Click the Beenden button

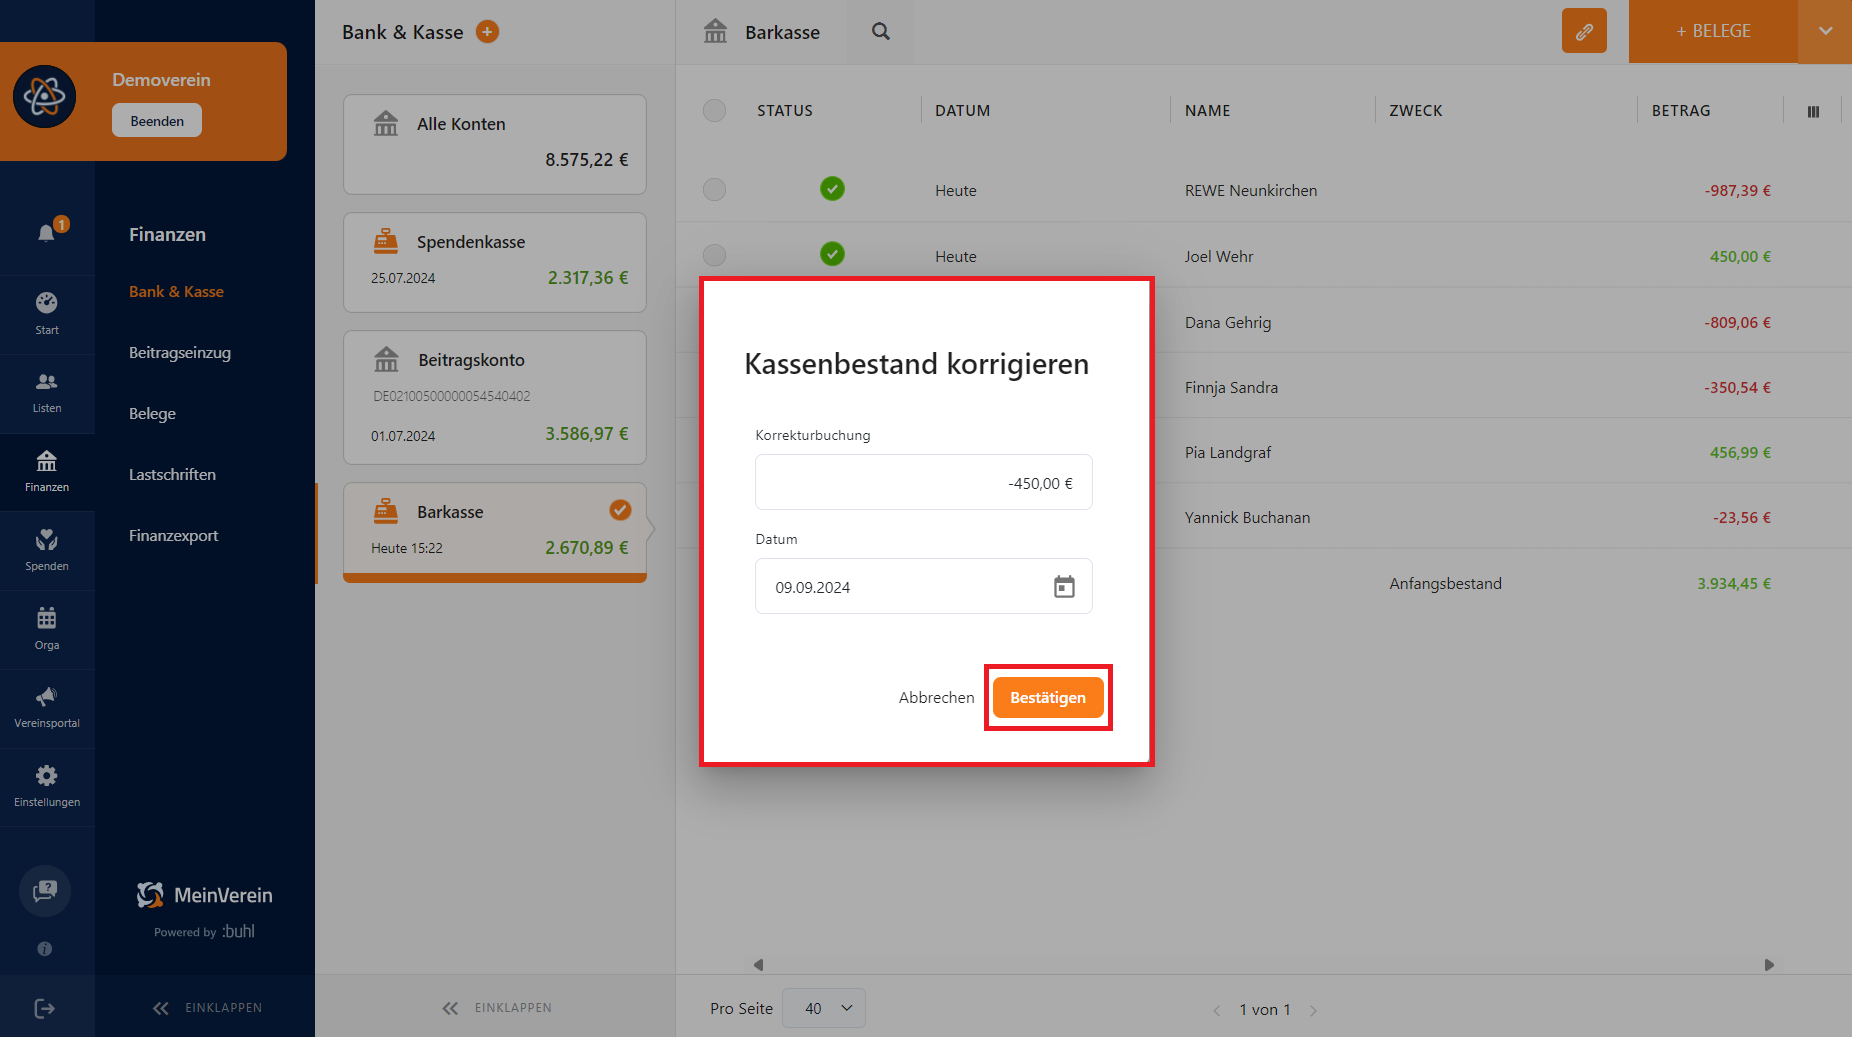(x=157, y=121)
